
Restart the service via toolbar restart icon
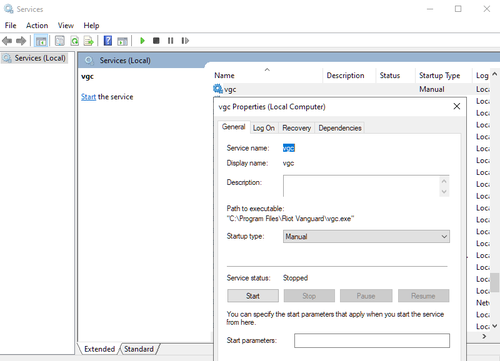[x=185, y=41]
